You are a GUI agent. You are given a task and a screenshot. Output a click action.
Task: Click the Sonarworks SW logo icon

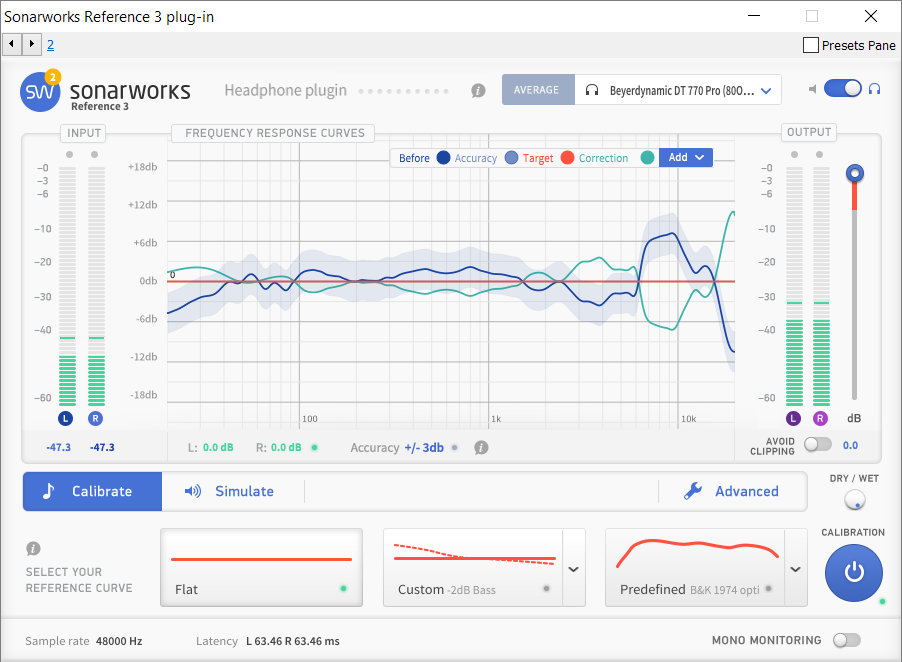coord(40,92)
